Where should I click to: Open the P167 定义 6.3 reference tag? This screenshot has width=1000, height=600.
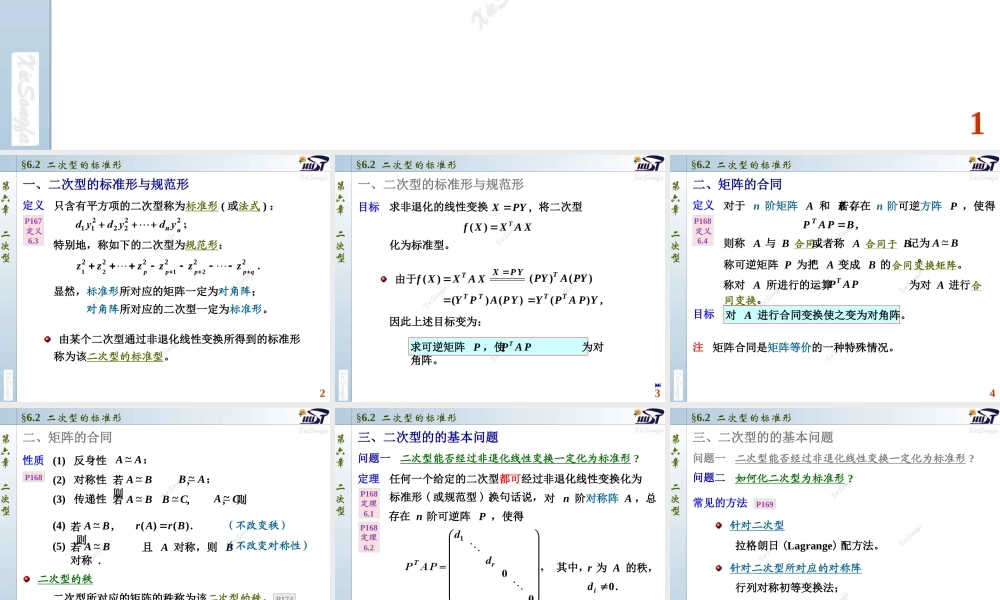tap(33, 230)
